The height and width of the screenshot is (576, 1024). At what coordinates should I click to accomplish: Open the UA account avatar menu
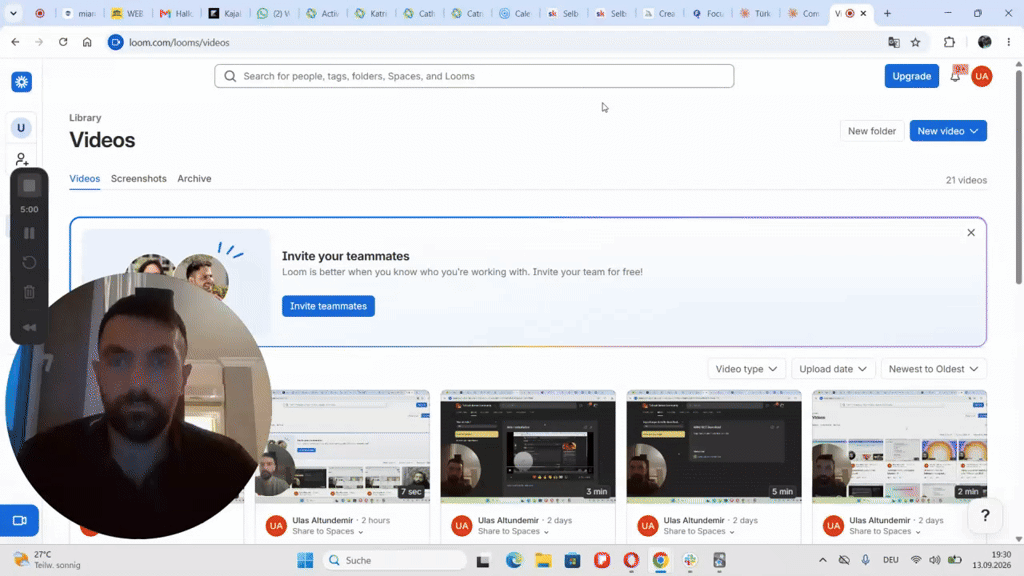click(x=982, y=76)
